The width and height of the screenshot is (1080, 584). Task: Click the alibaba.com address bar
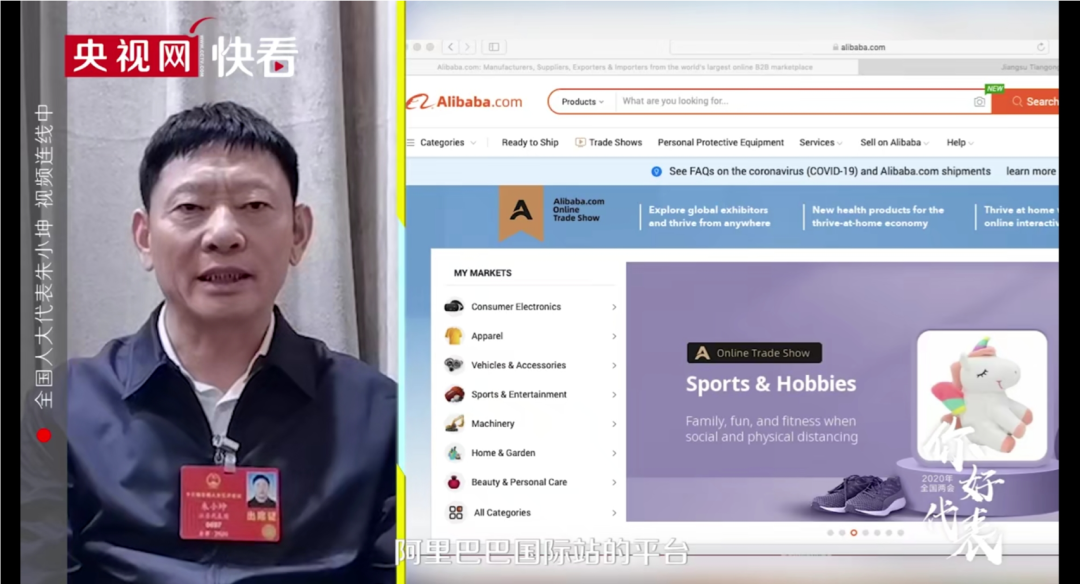pos(858,47)
